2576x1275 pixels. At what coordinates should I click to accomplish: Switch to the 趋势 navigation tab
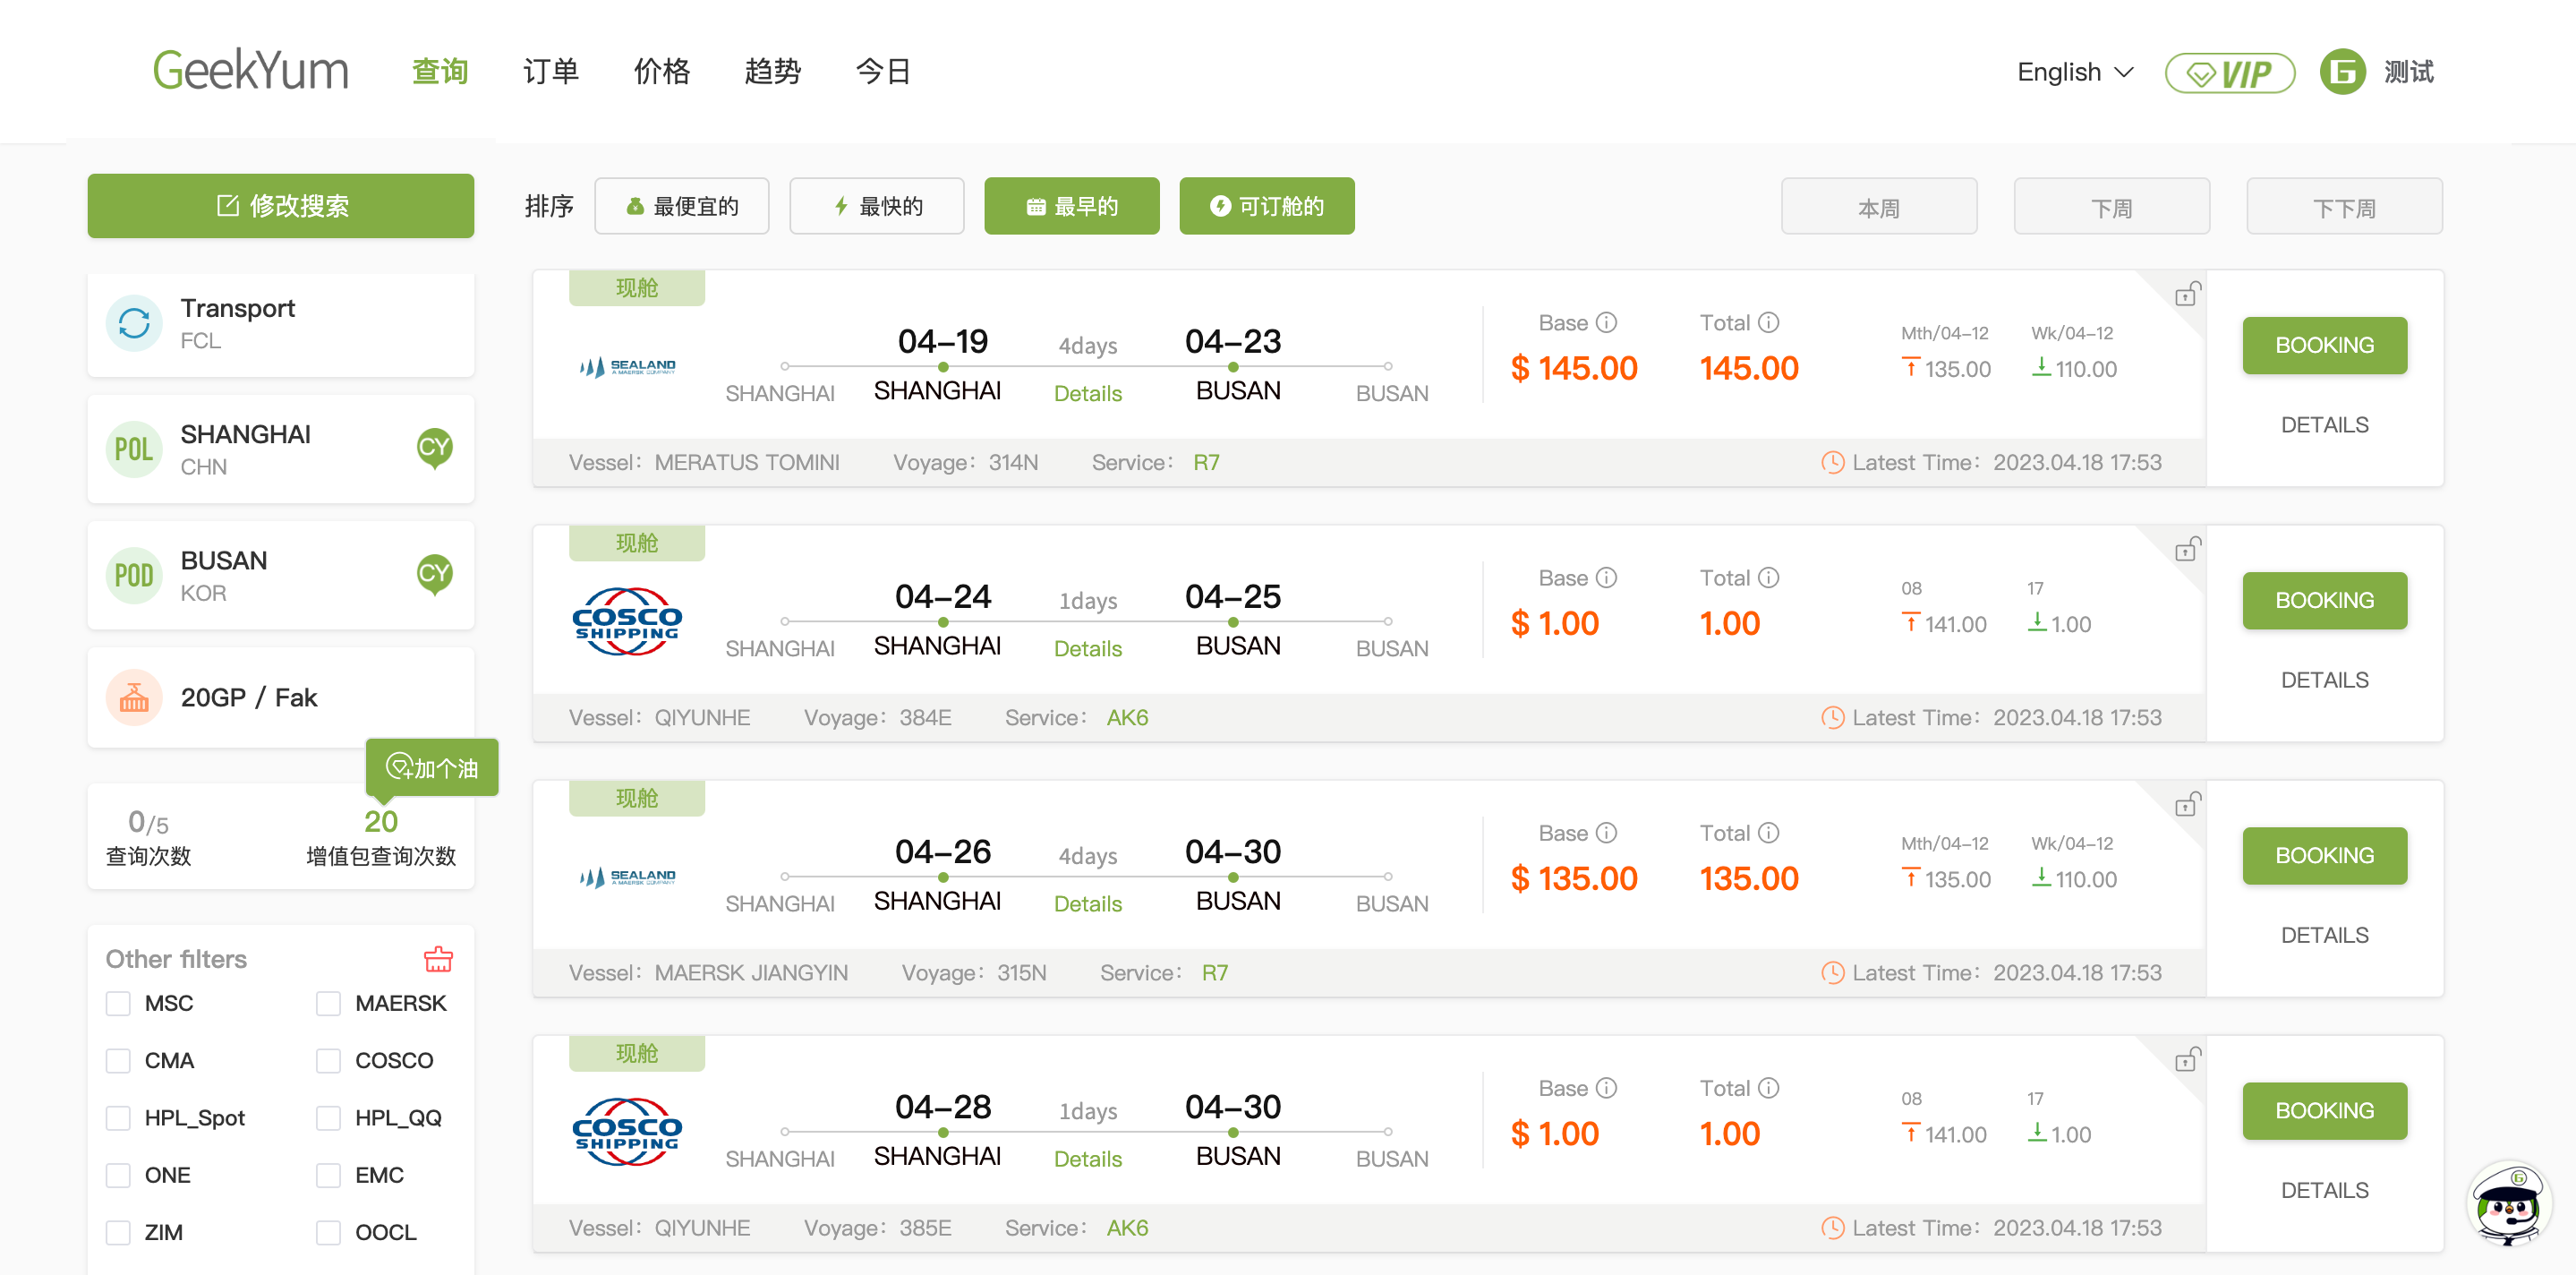click(772, 72)
